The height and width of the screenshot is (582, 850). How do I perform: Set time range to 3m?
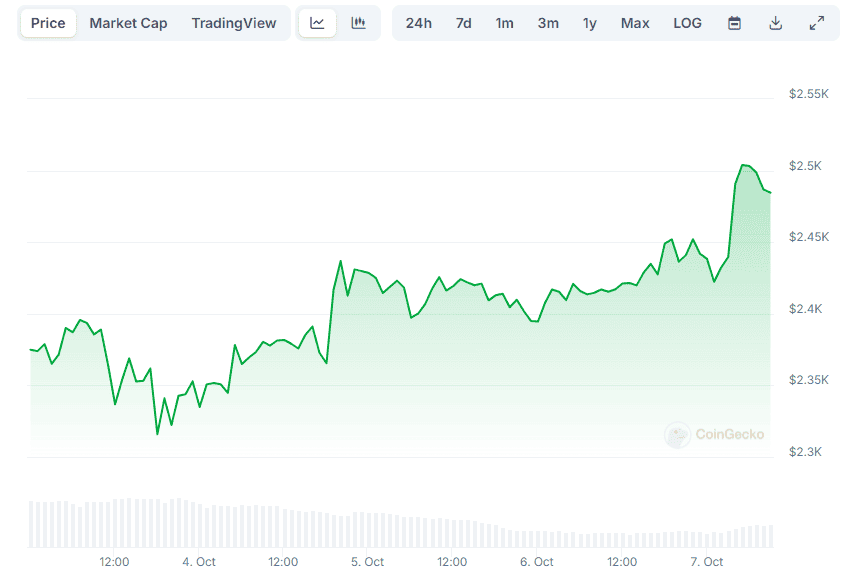pos(548,23)
